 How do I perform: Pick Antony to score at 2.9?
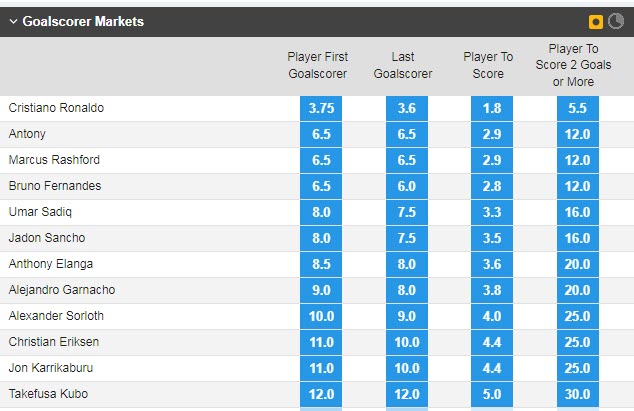pos(493,134)
